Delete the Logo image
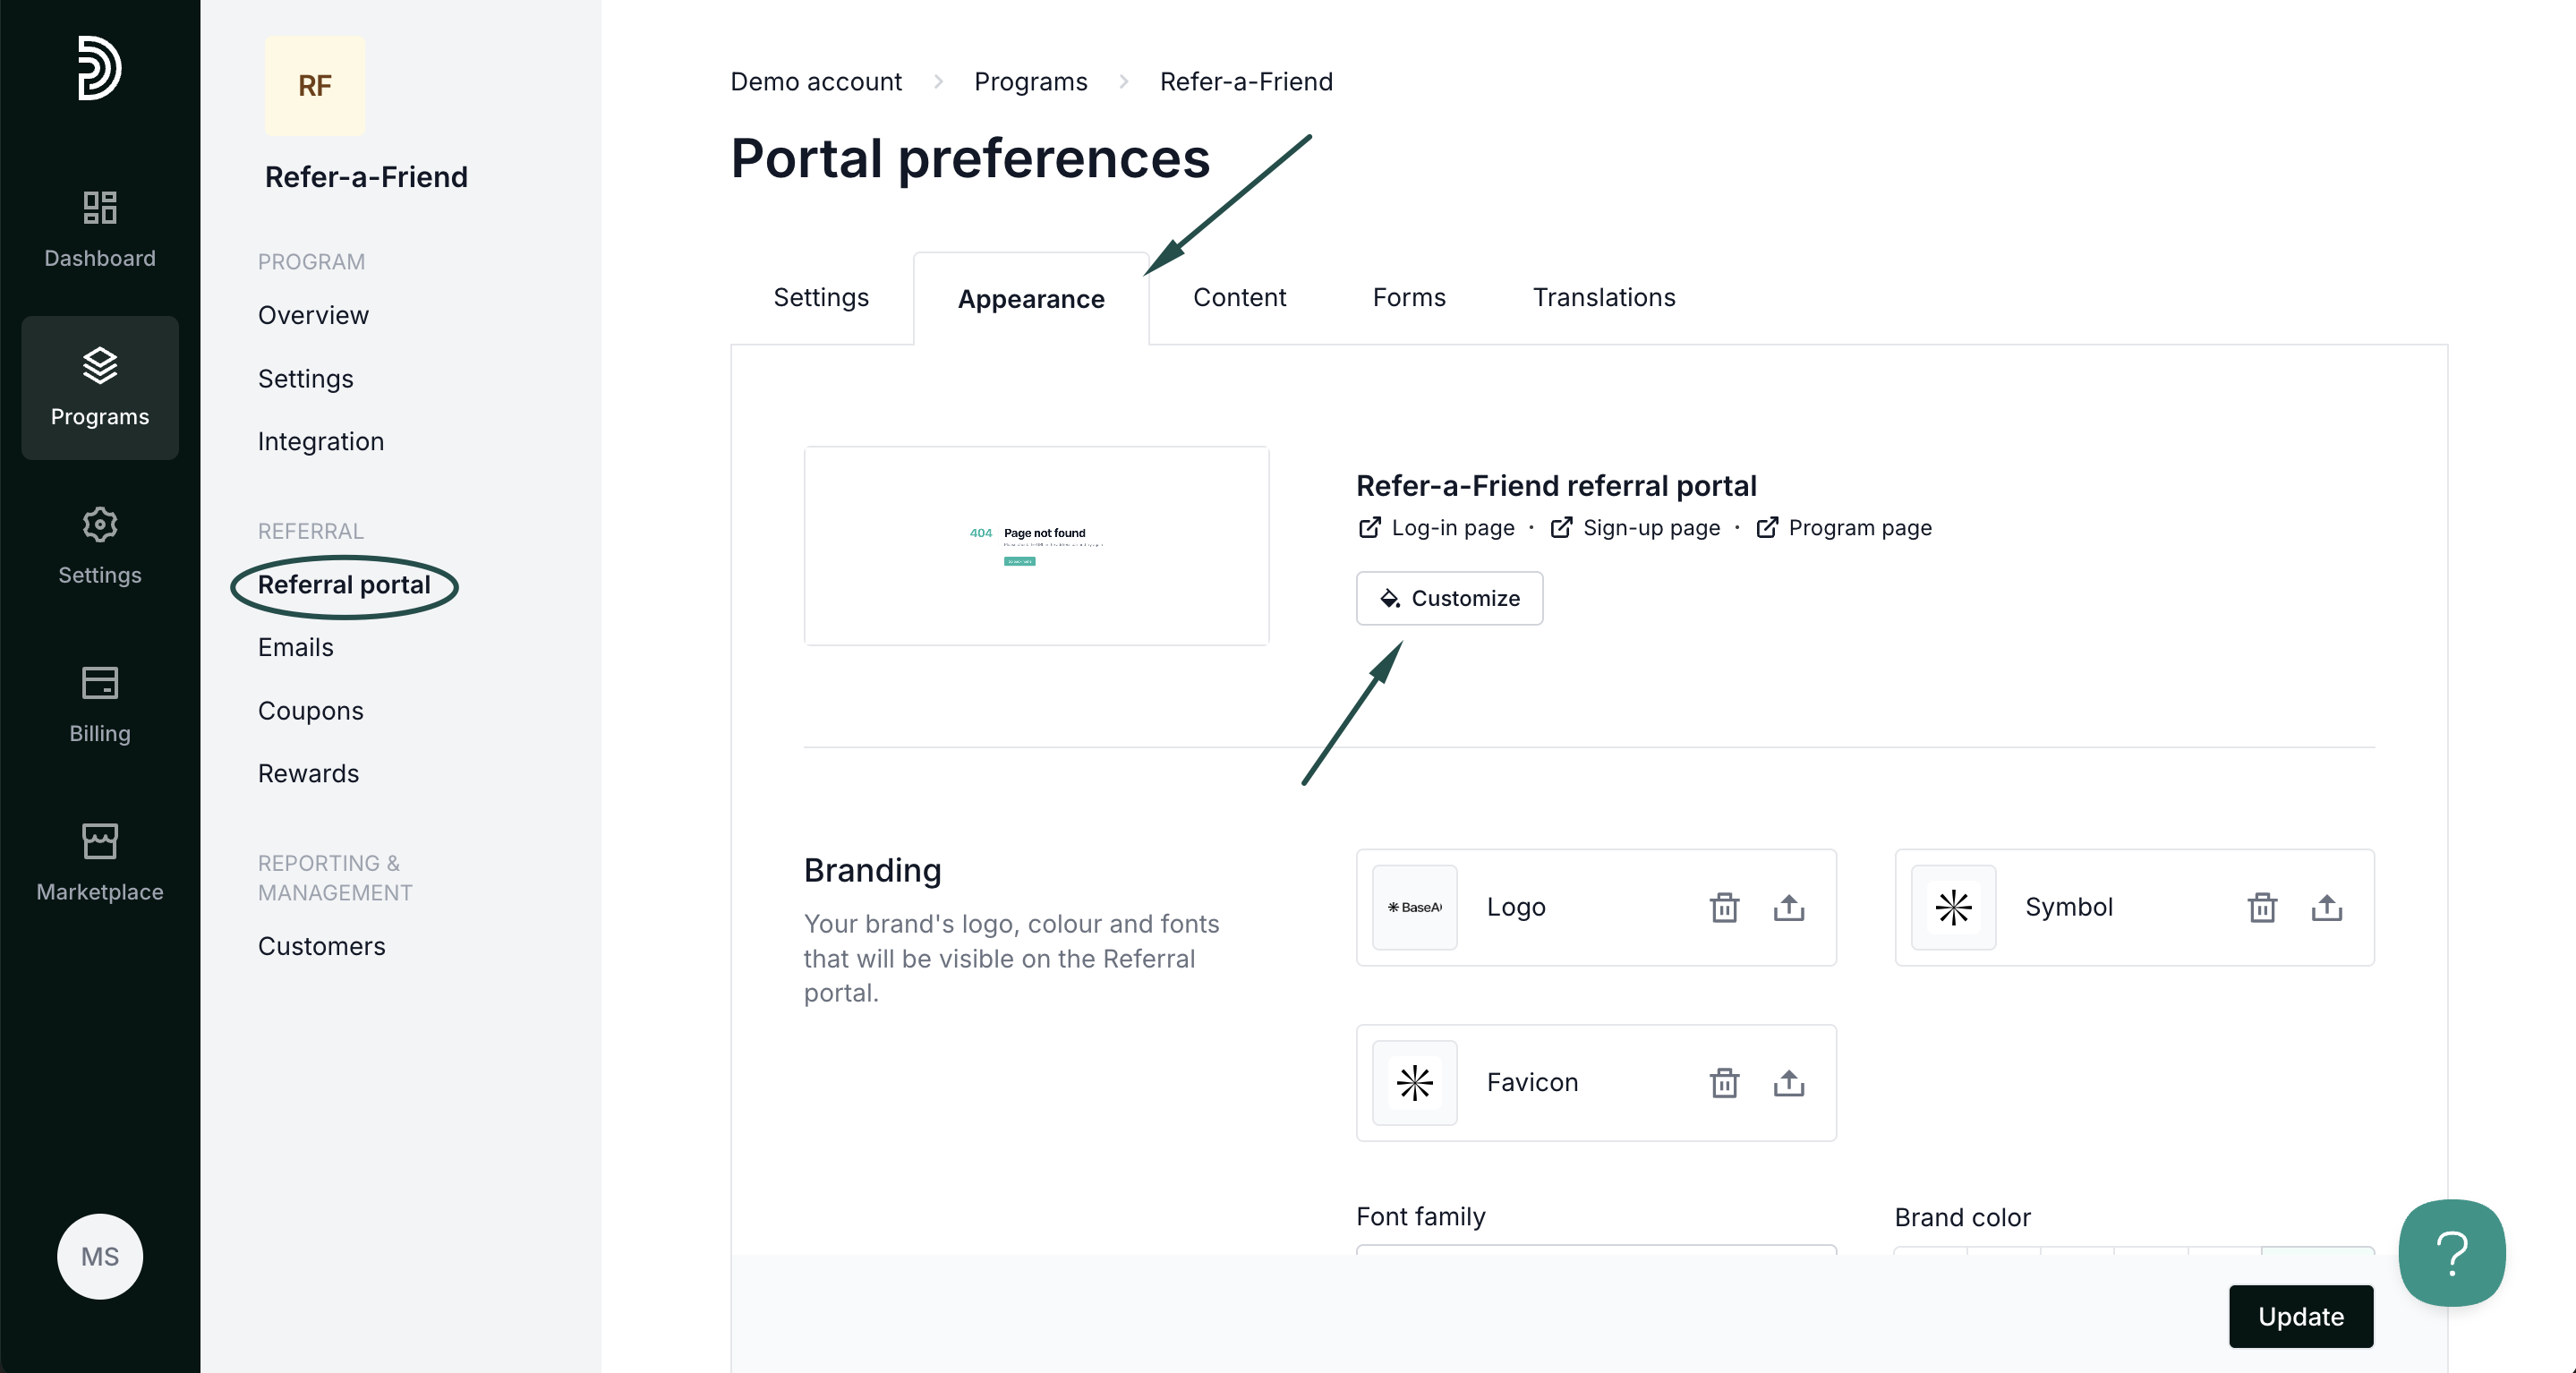Image resolution: width=2576 pixels, height=1373 pixels. pos(1724,907)
